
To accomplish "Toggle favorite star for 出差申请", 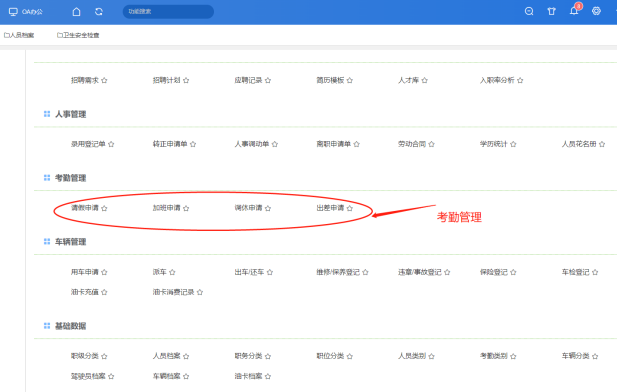I will click(x=350, y=208).
